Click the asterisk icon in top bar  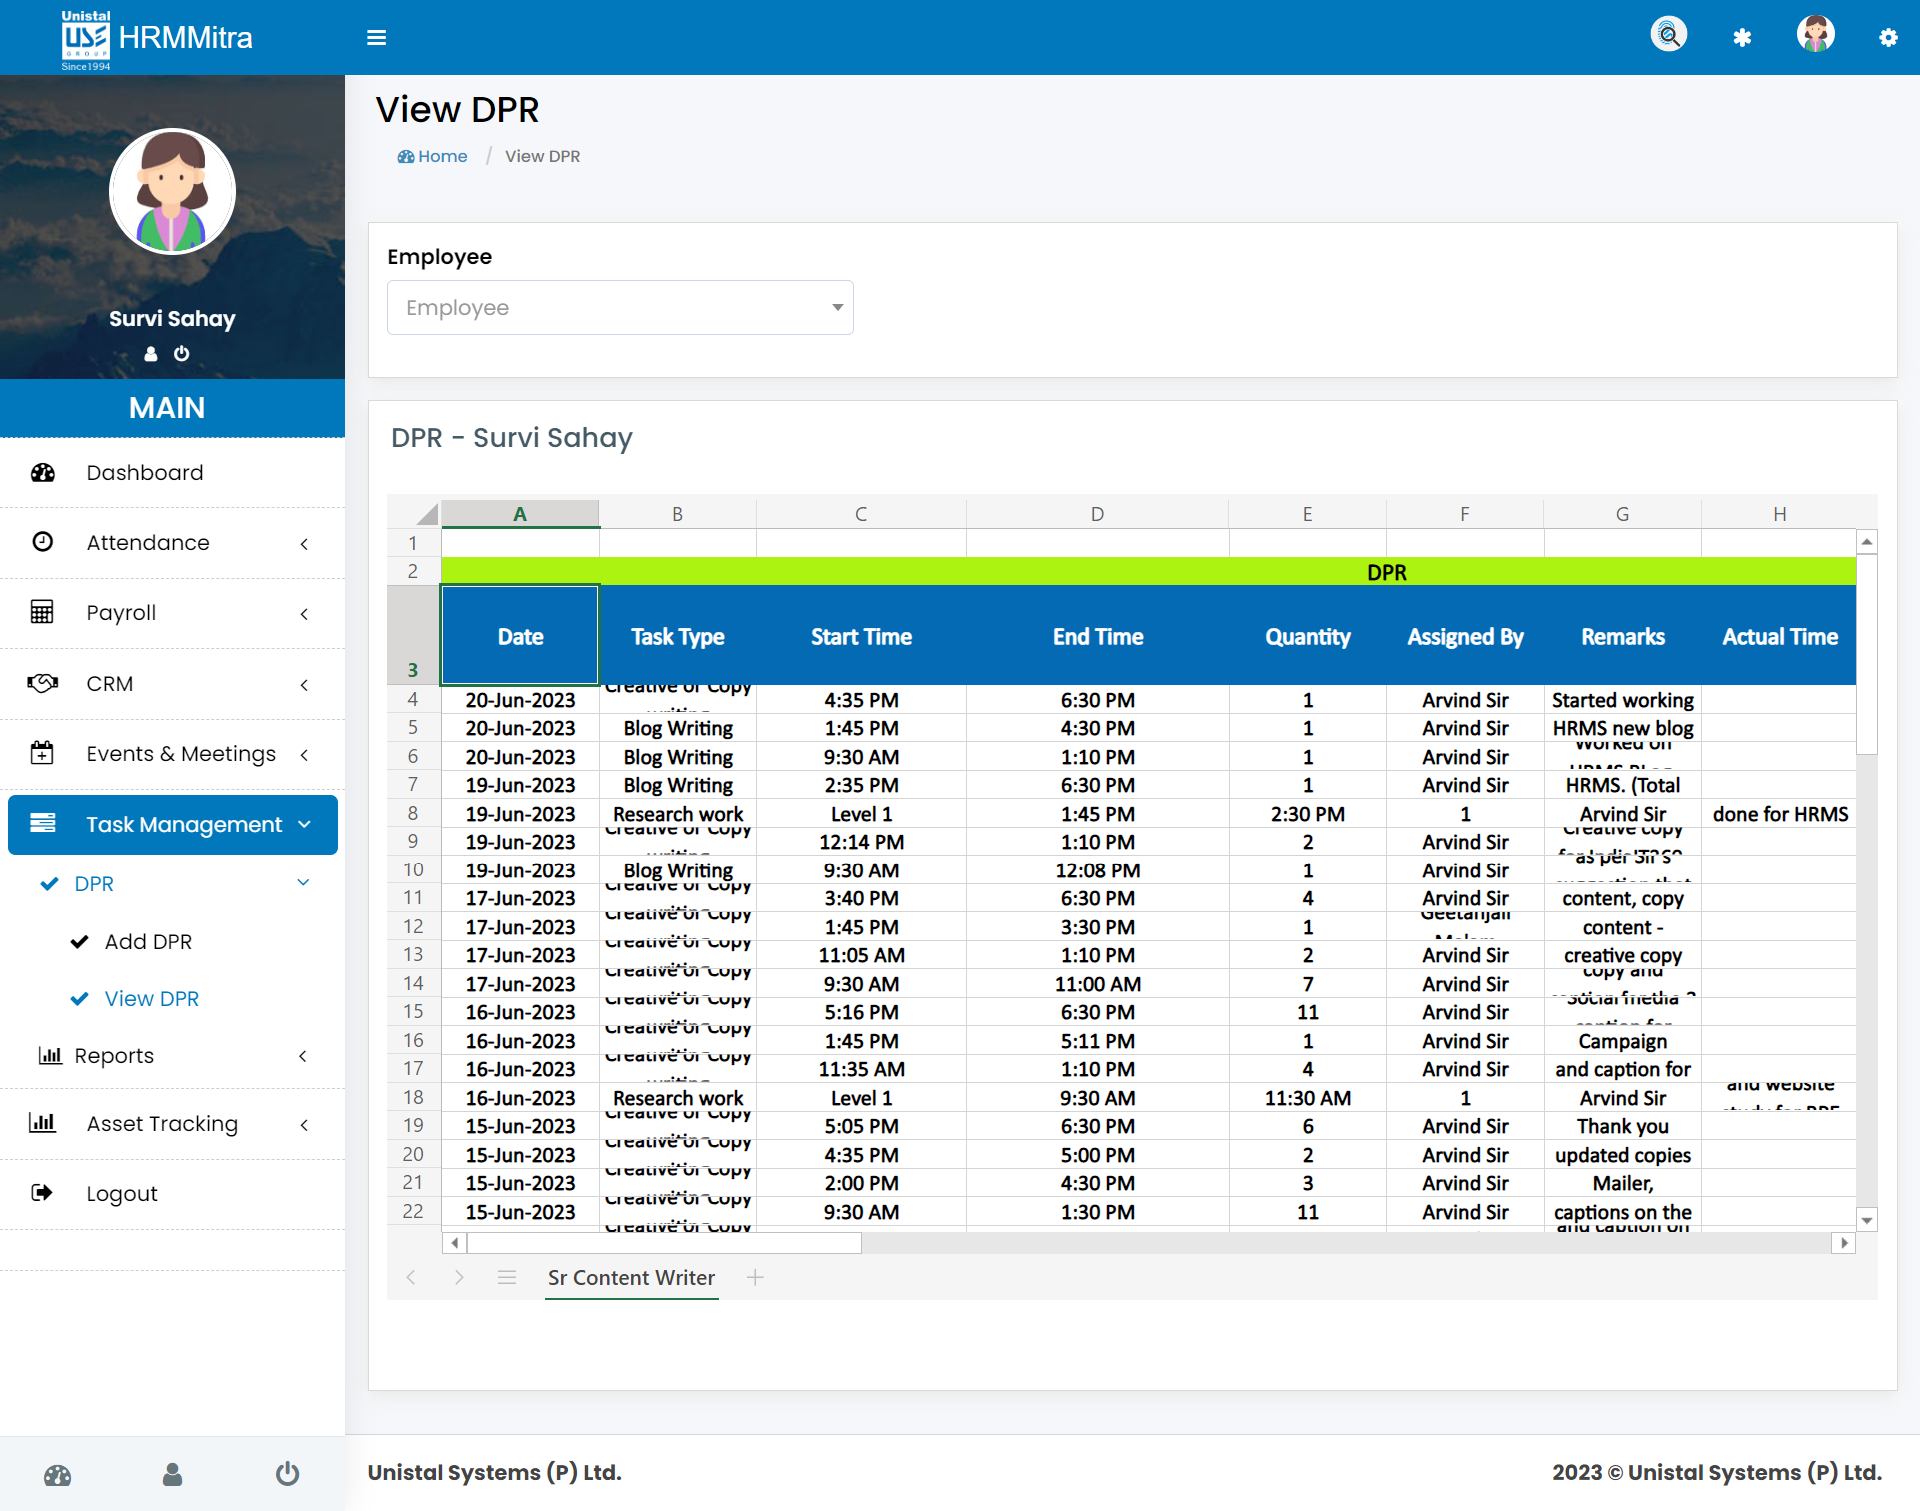coord(1742,38)
